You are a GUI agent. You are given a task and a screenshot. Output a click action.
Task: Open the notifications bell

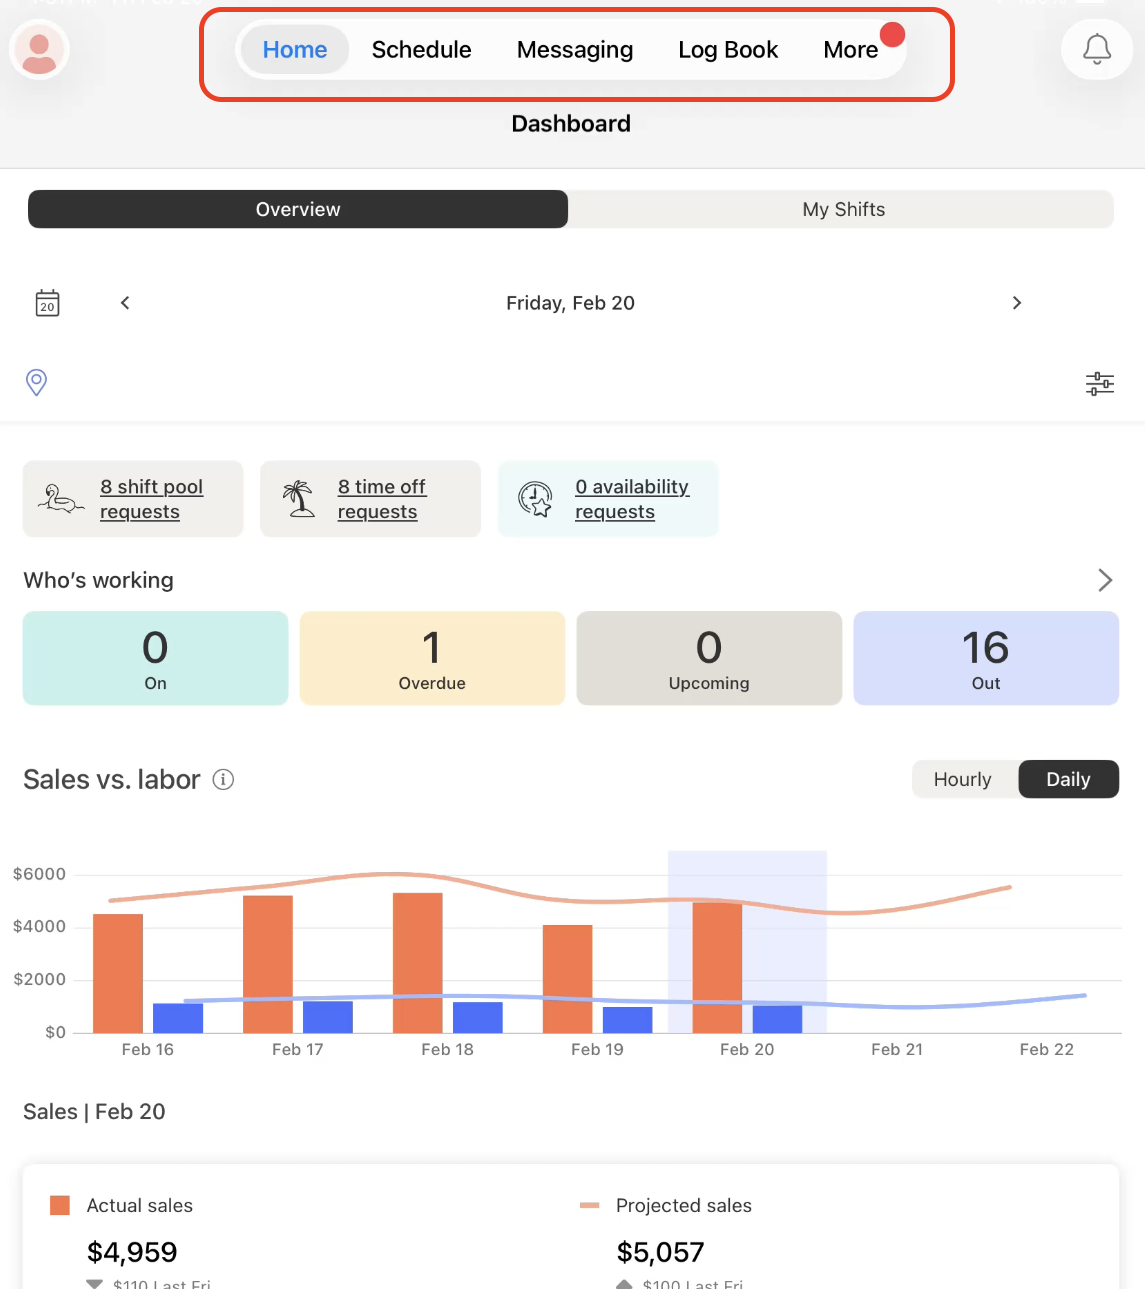1096,49
